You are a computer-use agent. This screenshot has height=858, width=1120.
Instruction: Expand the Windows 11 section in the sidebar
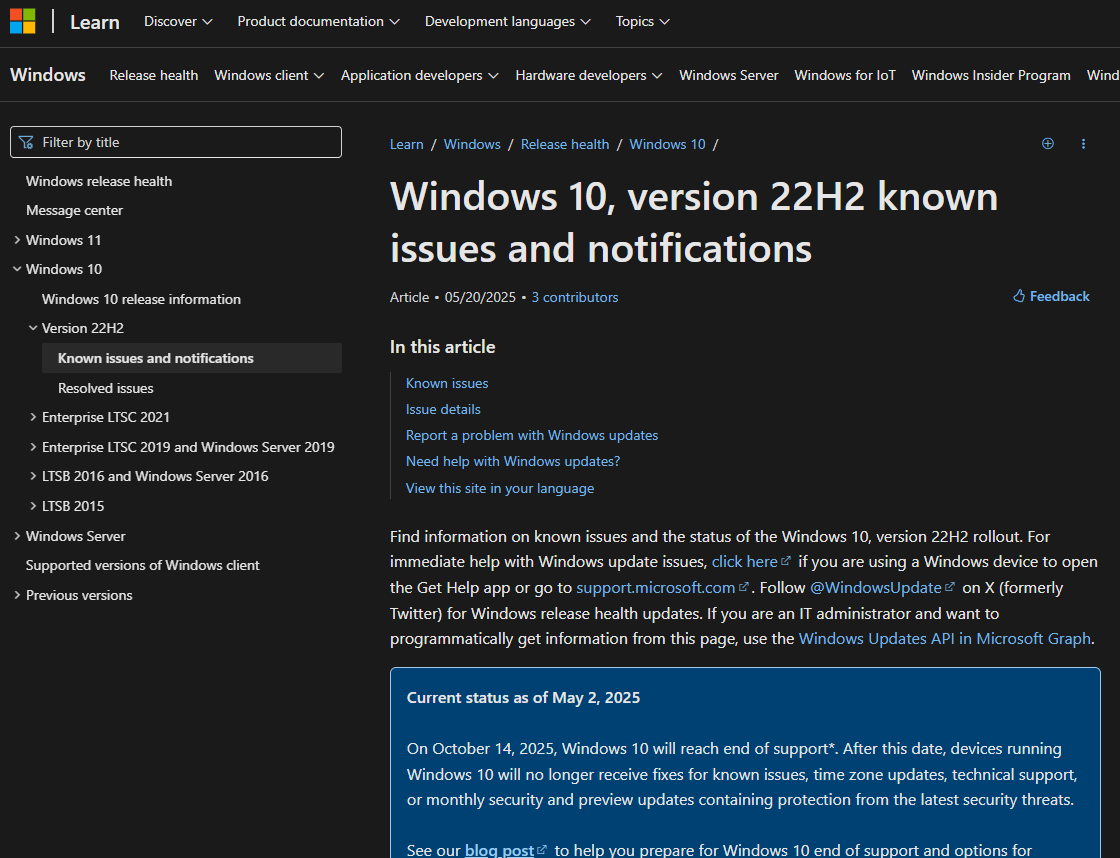pos(17,239)
